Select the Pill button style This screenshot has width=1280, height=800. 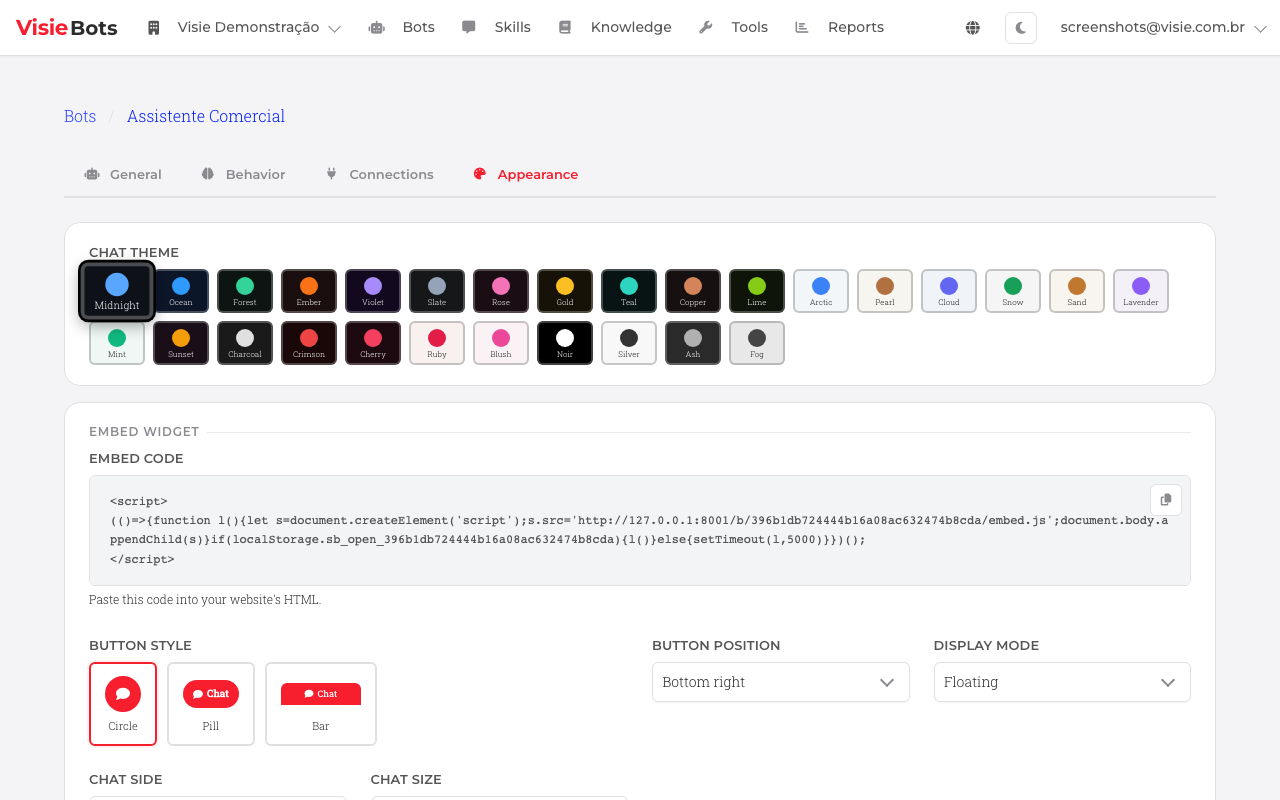click(x=211, y=703)
